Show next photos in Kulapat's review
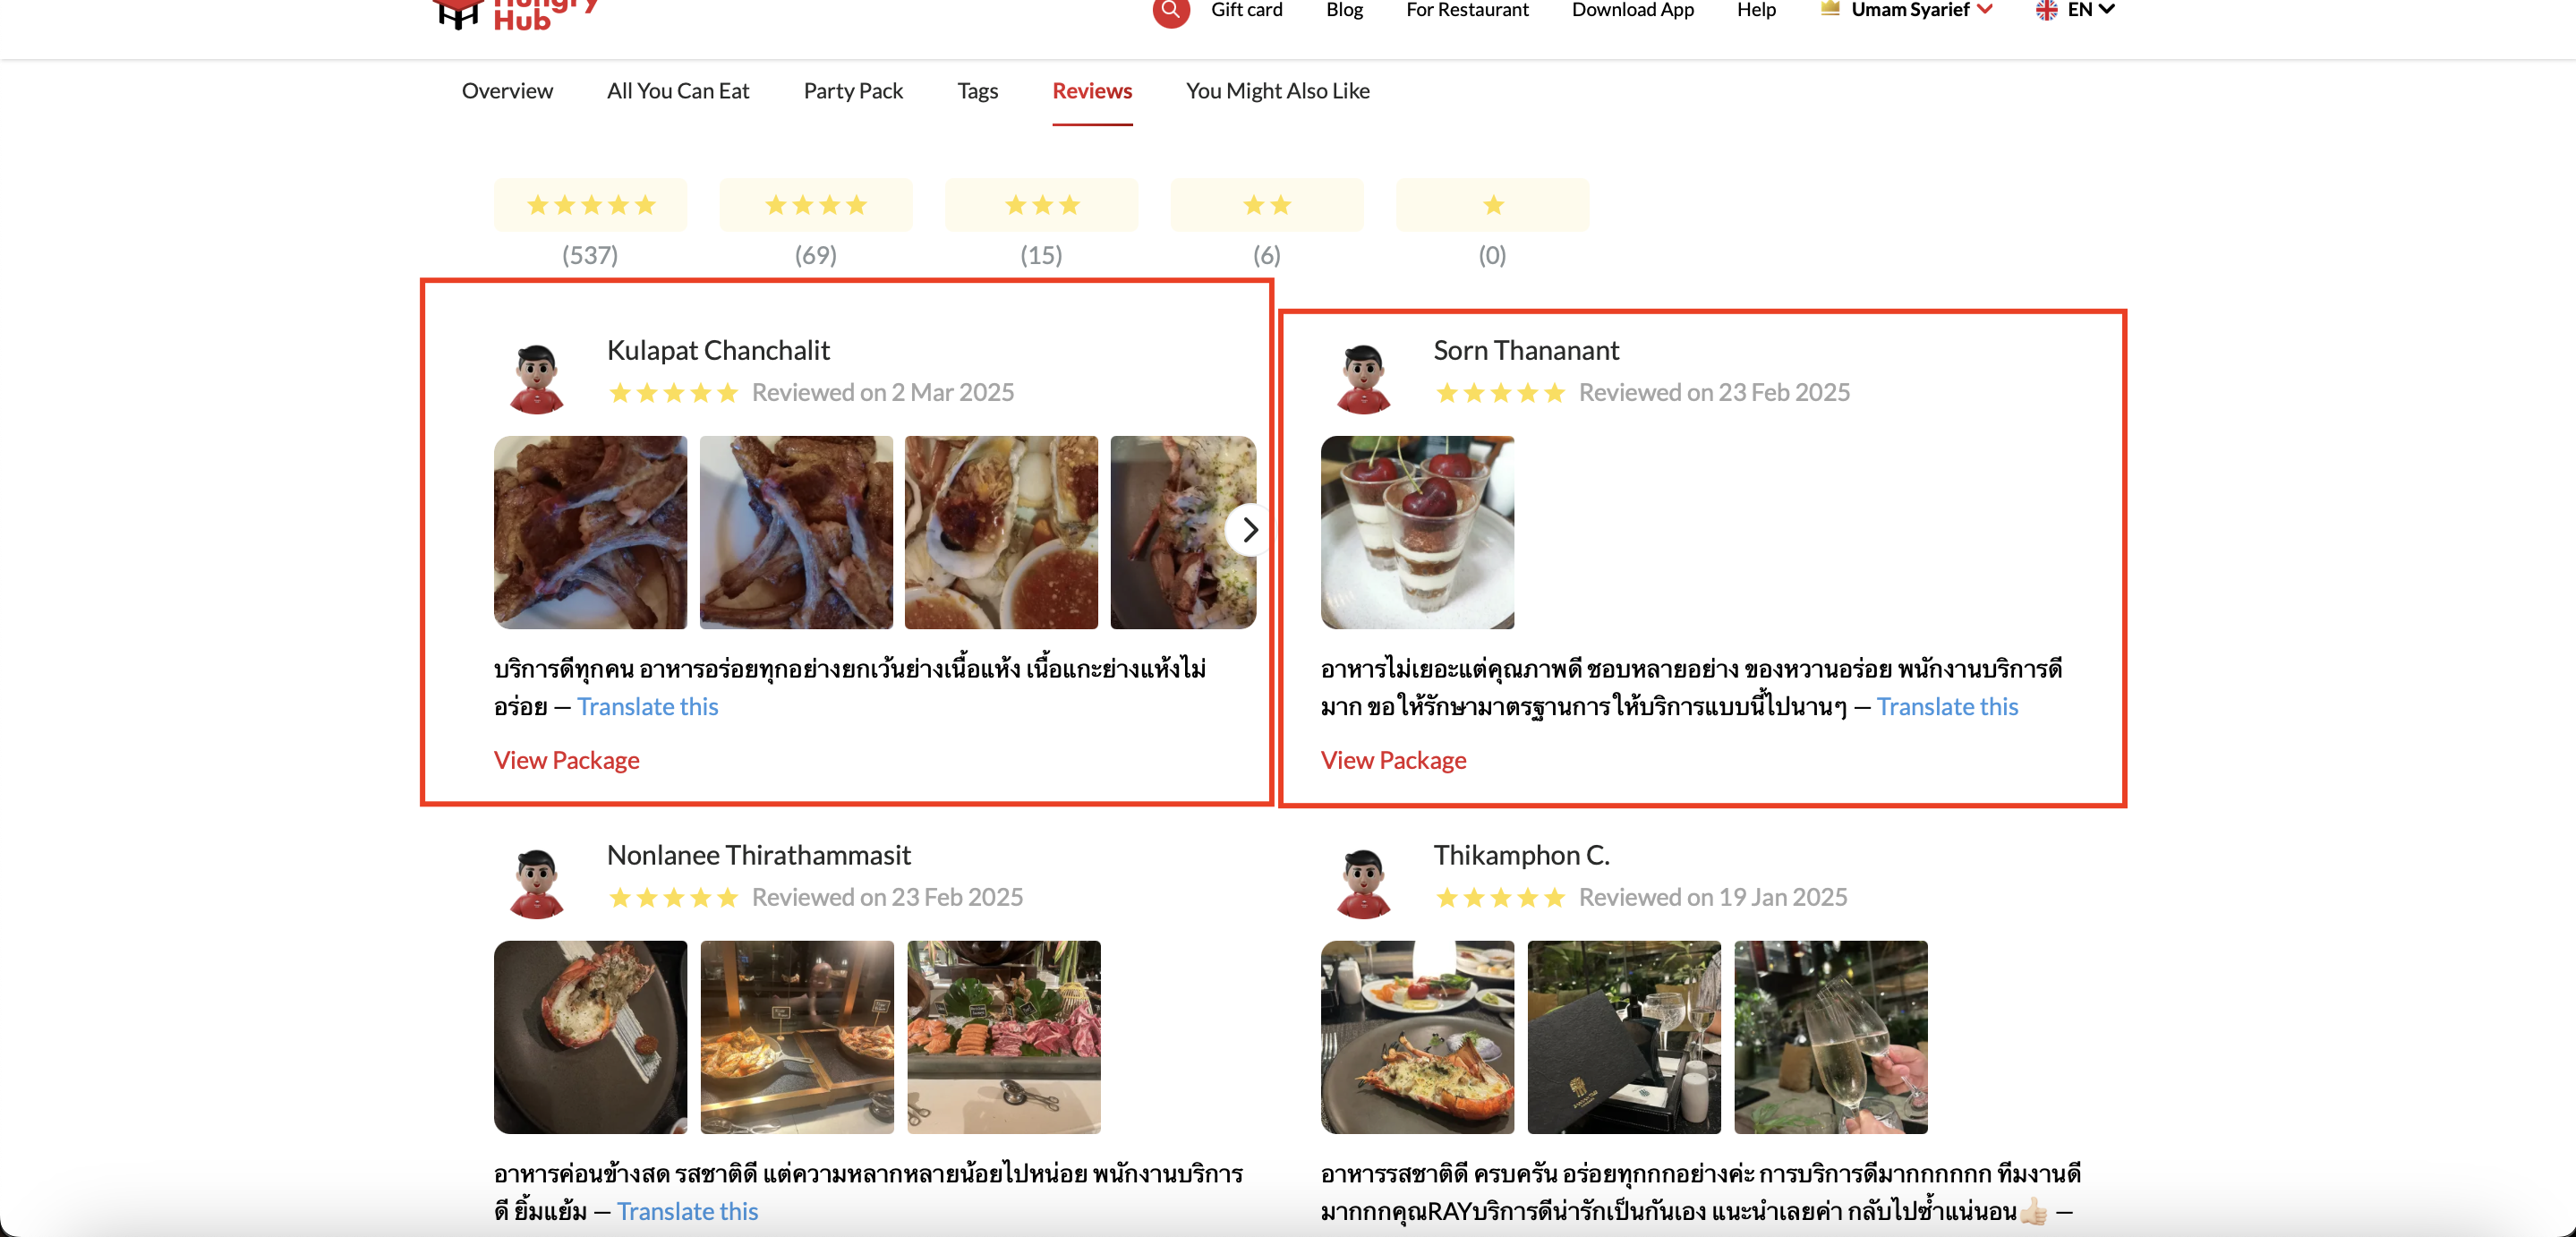The image size is (2576, 1237). click(1249, 530)
